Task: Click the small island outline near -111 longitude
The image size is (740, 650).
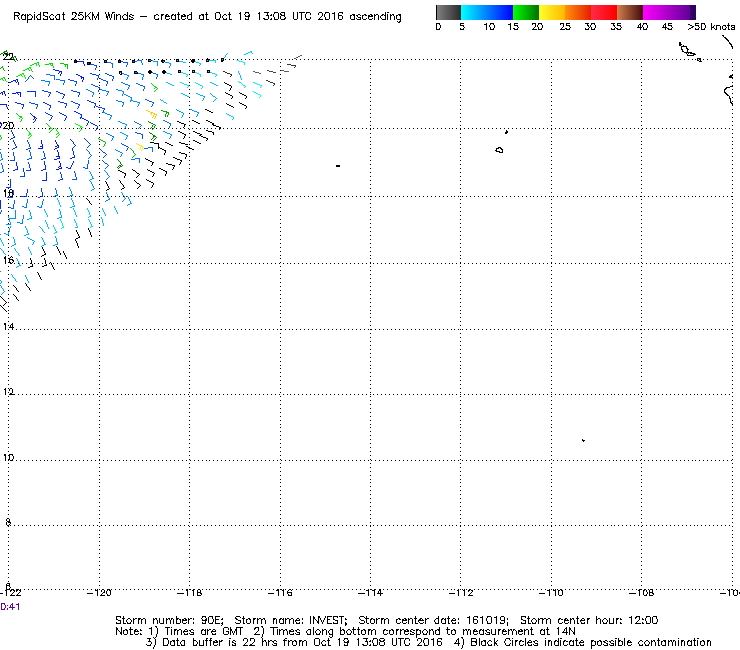Action: click(499, 150)
